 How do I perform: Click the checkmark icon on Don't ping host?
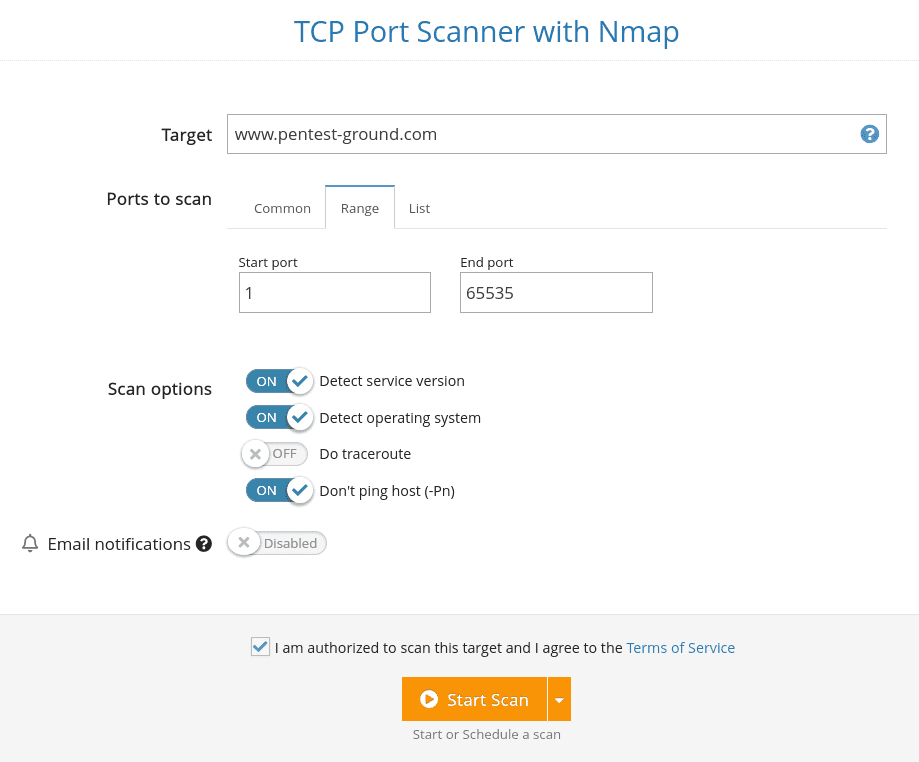point(300,490)
